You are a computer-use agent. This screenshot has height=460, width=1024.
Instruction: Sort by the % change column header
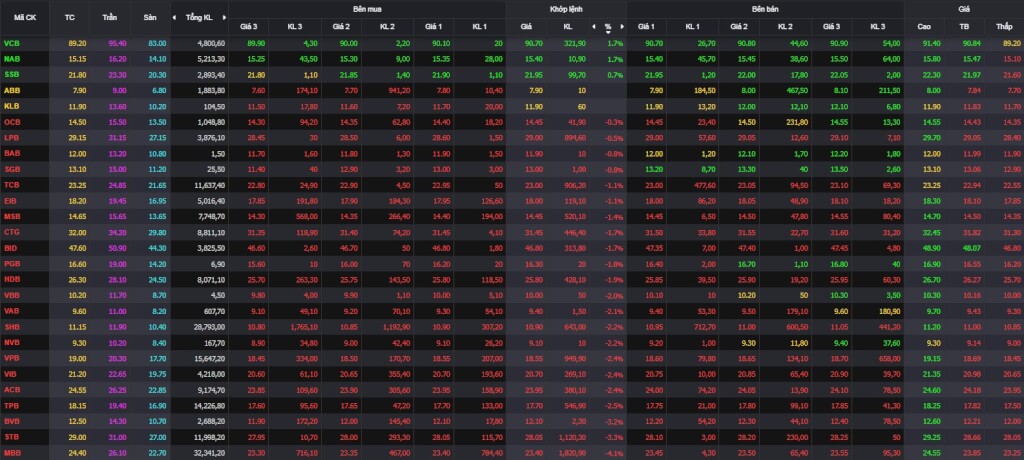[x=608, y=27]
